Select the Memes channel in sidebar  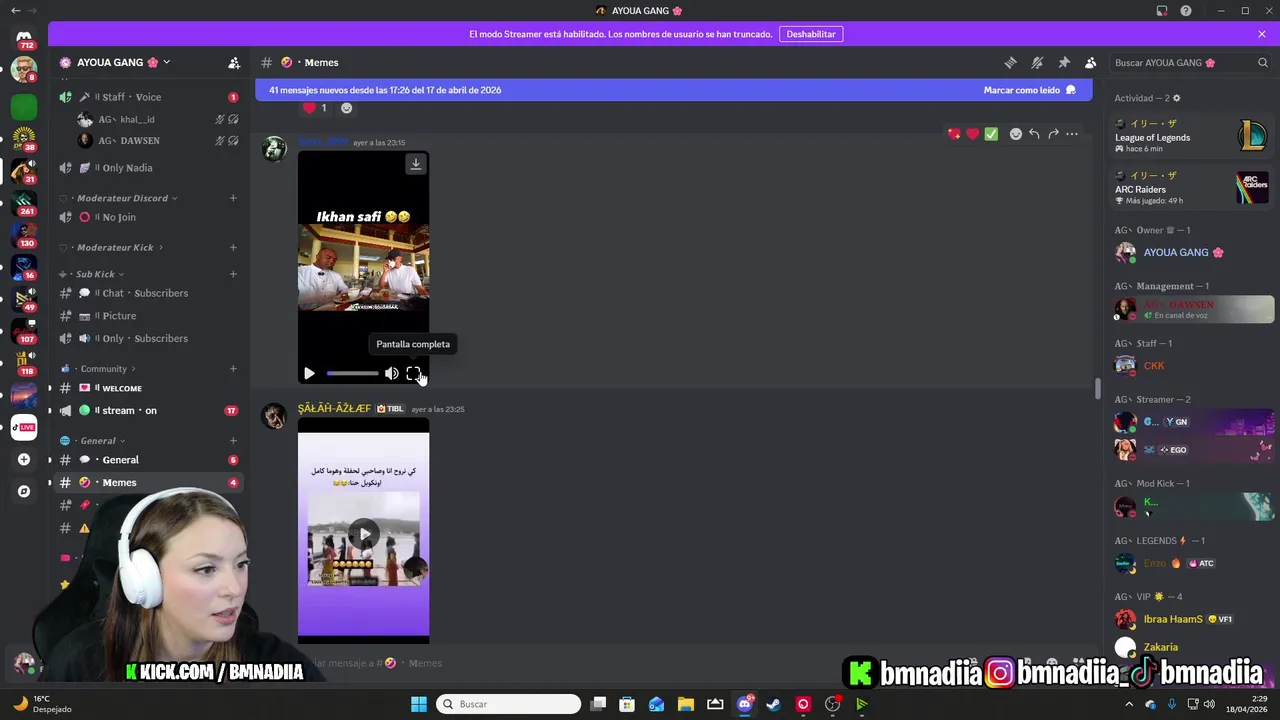tap(148, 482)
